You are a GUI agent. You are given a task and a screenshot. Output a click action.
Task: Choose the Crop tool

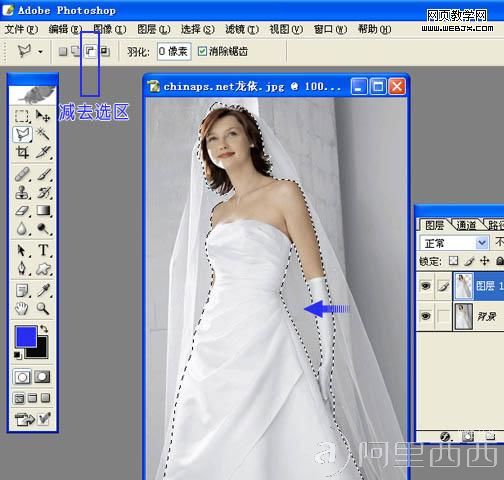(22, 152)
